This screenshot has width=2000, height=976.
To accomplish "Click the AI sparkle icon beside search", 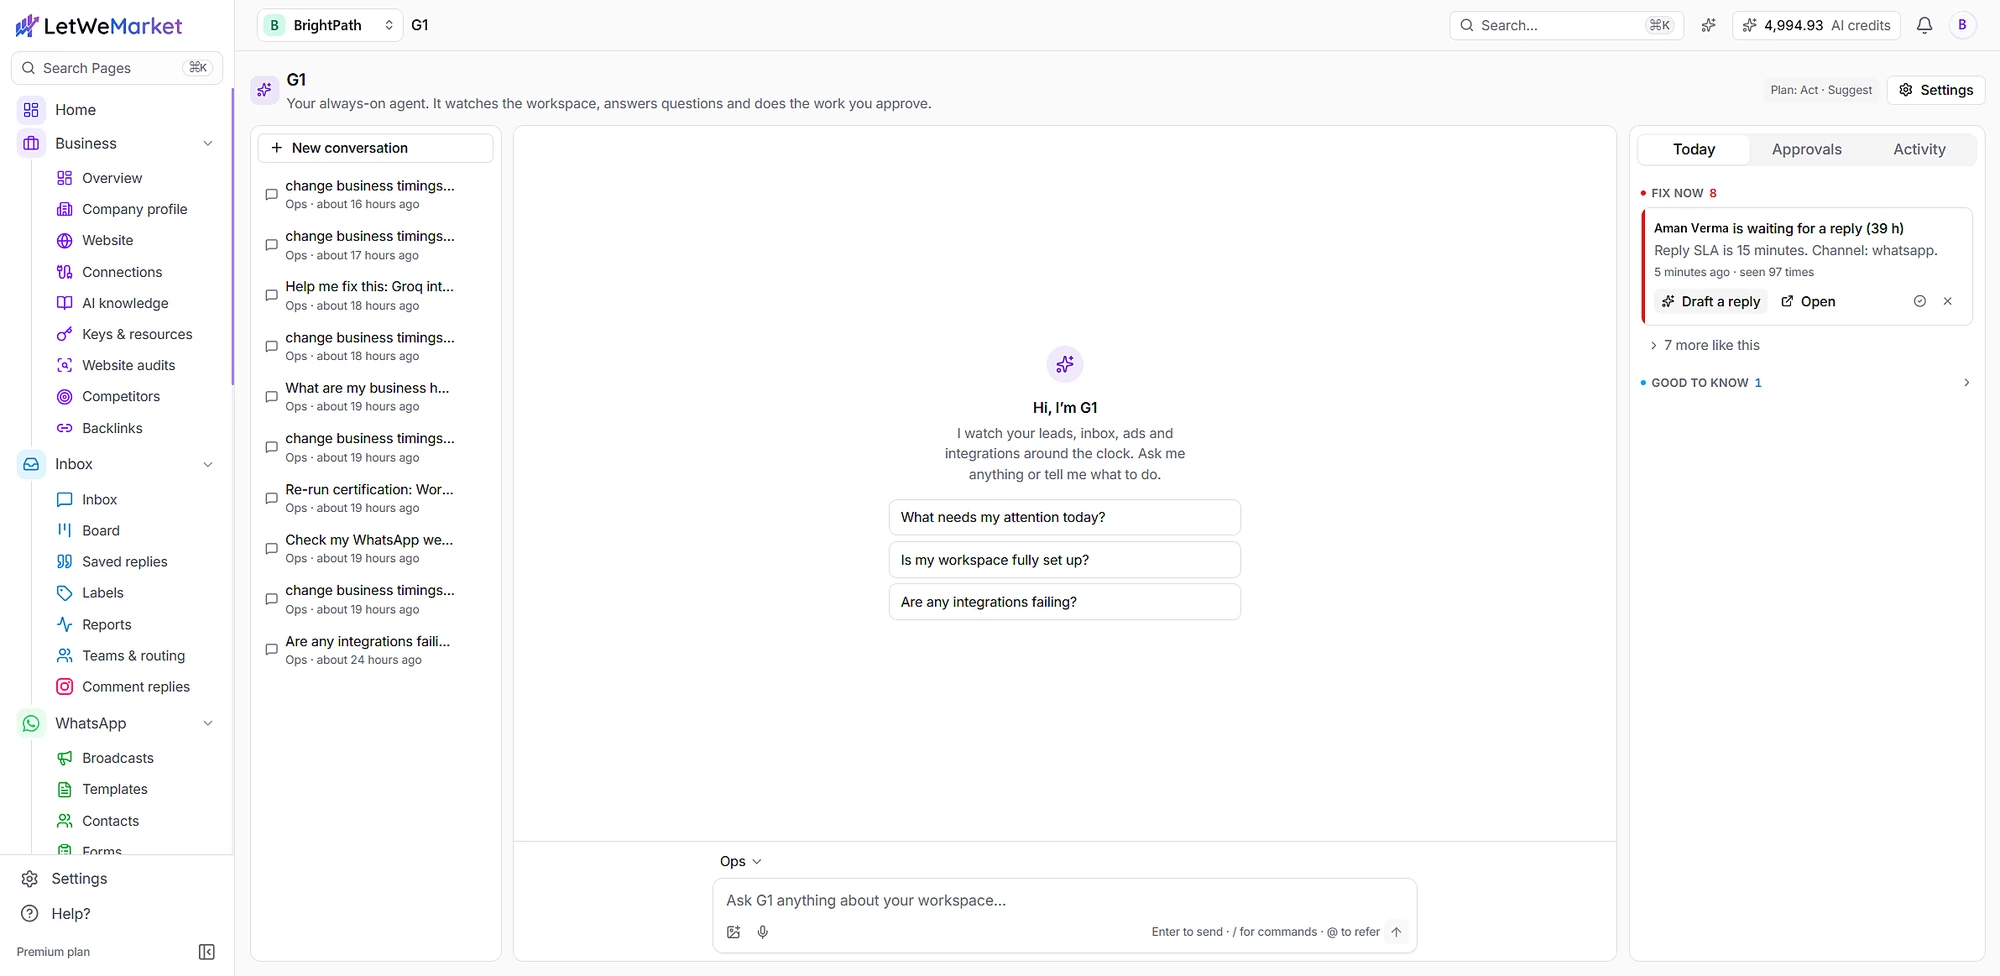I will (1708, 25).
